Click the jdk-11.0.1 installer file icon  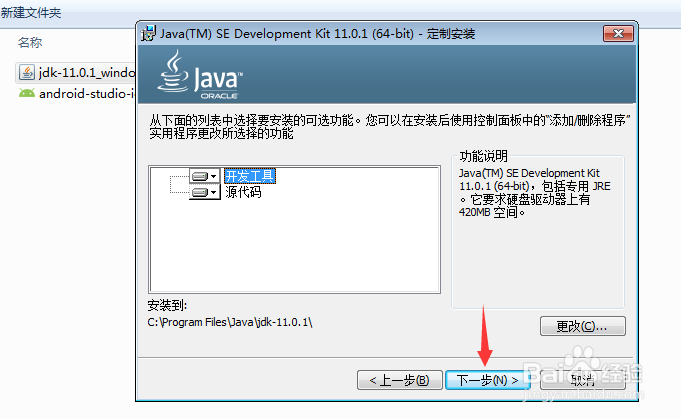(26, 72)
